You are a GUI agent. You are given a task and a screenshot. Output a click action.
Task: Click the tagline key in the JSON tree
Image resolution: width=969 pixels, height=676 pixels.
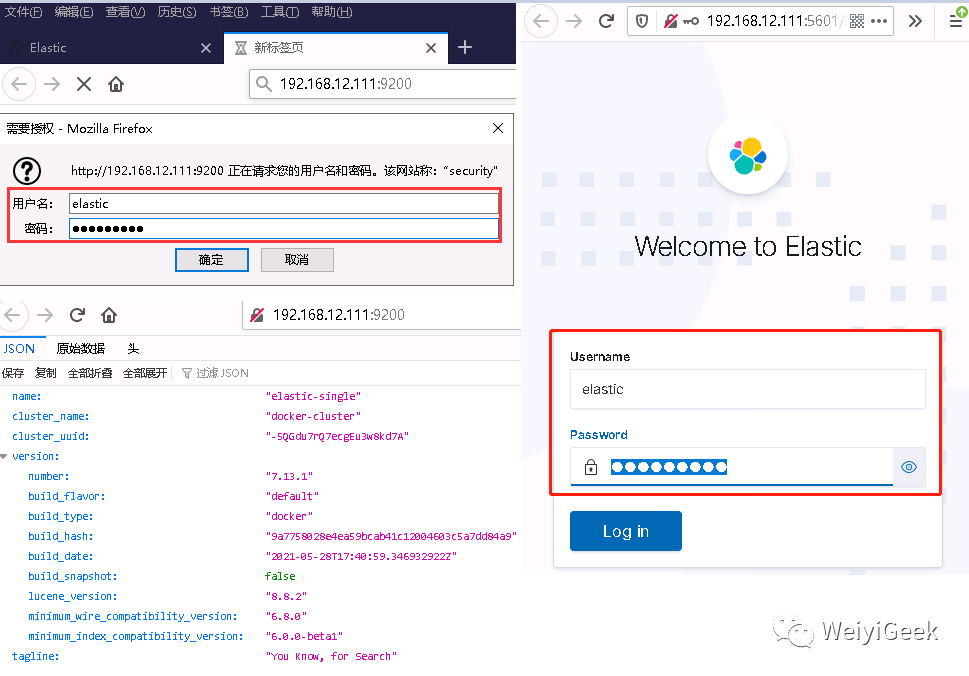35,656
